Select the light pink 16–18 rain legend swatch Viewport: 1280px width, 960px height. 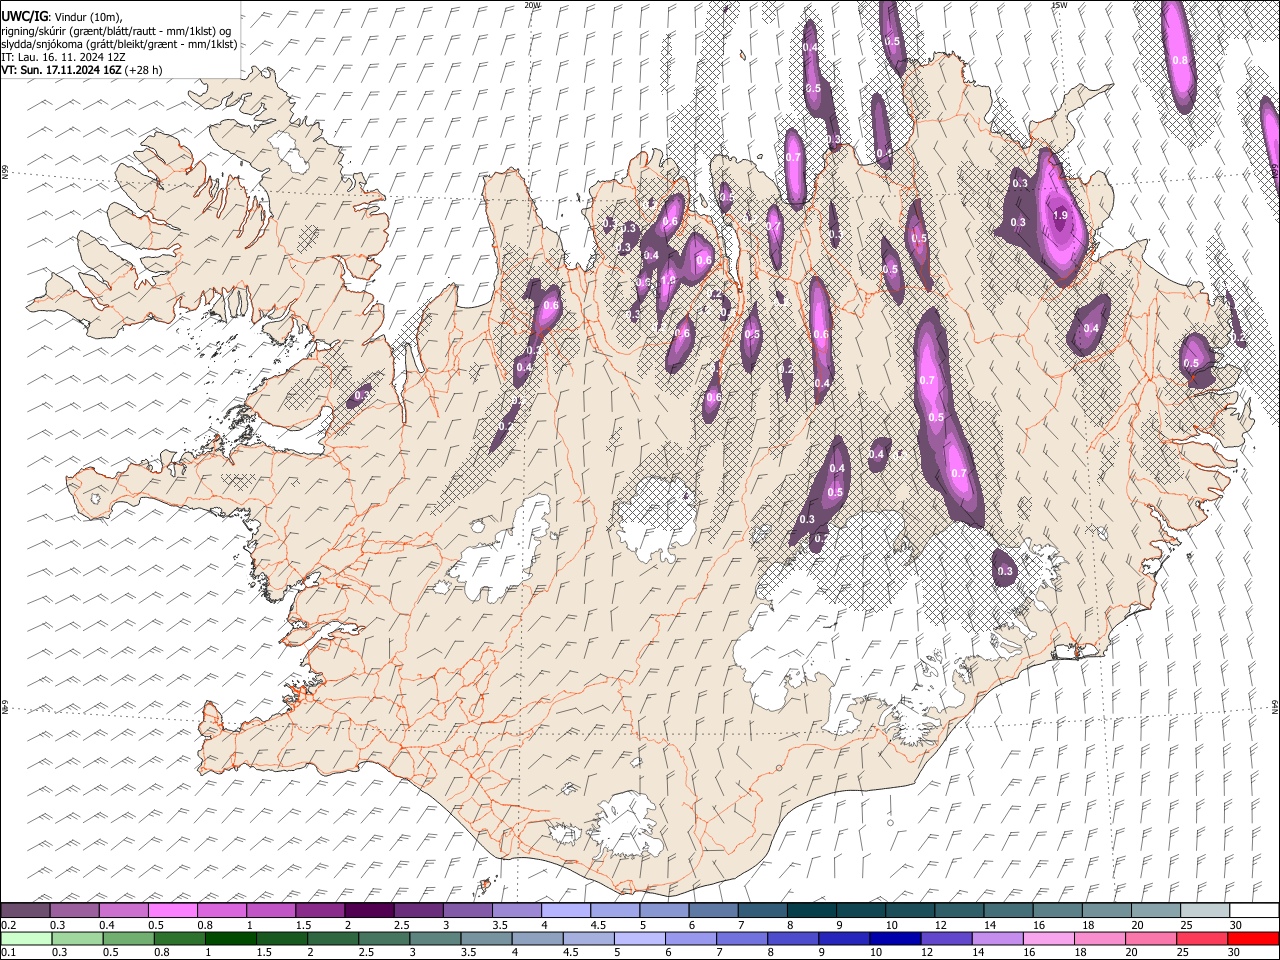click(1048, 938)
